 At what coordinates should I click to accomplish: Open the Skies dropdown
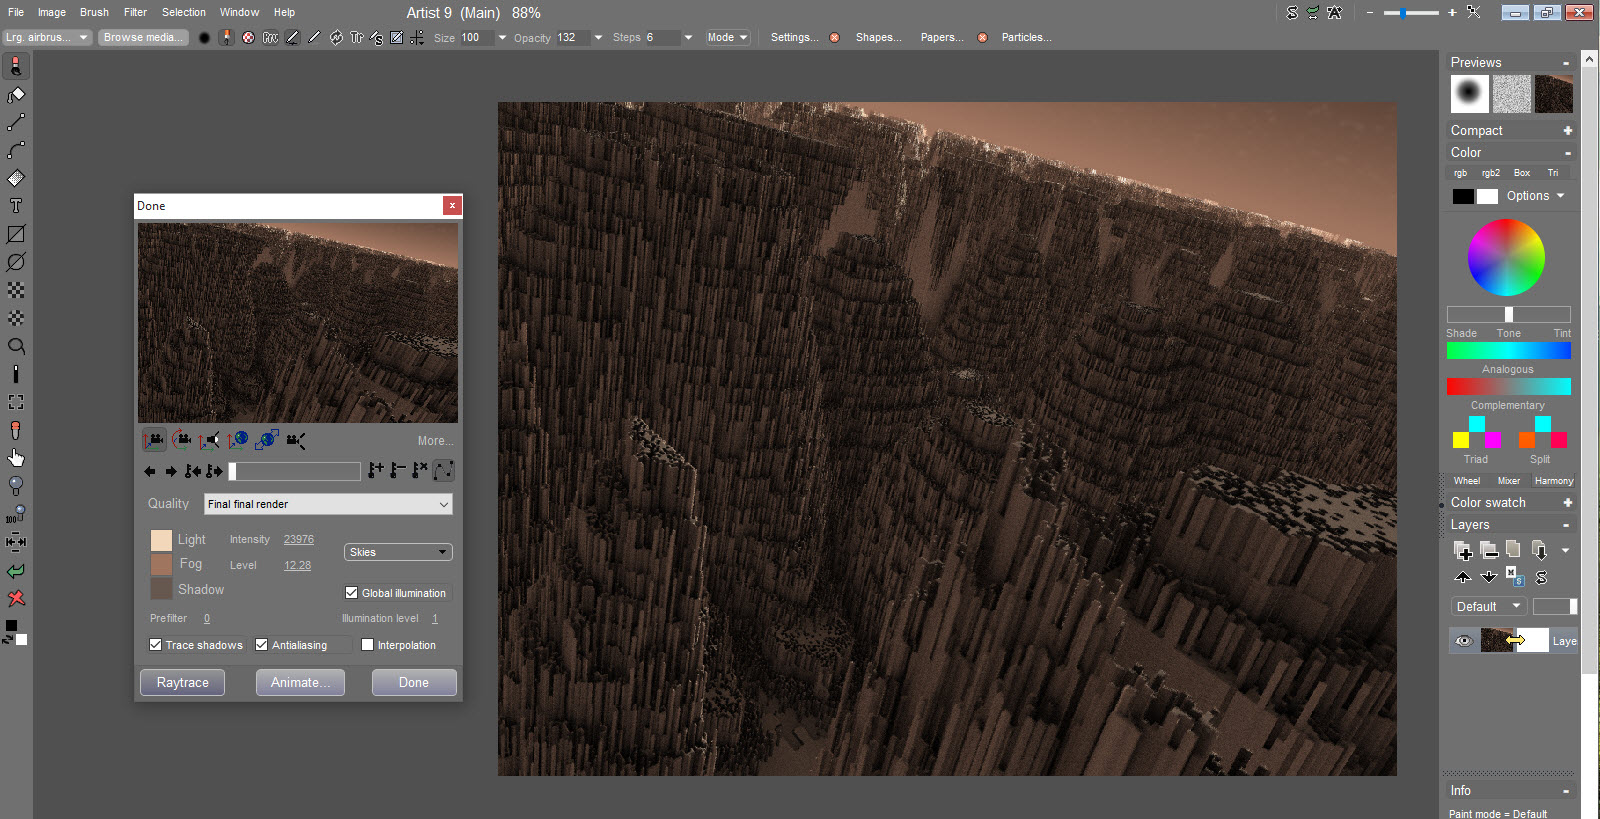point(398,552)
